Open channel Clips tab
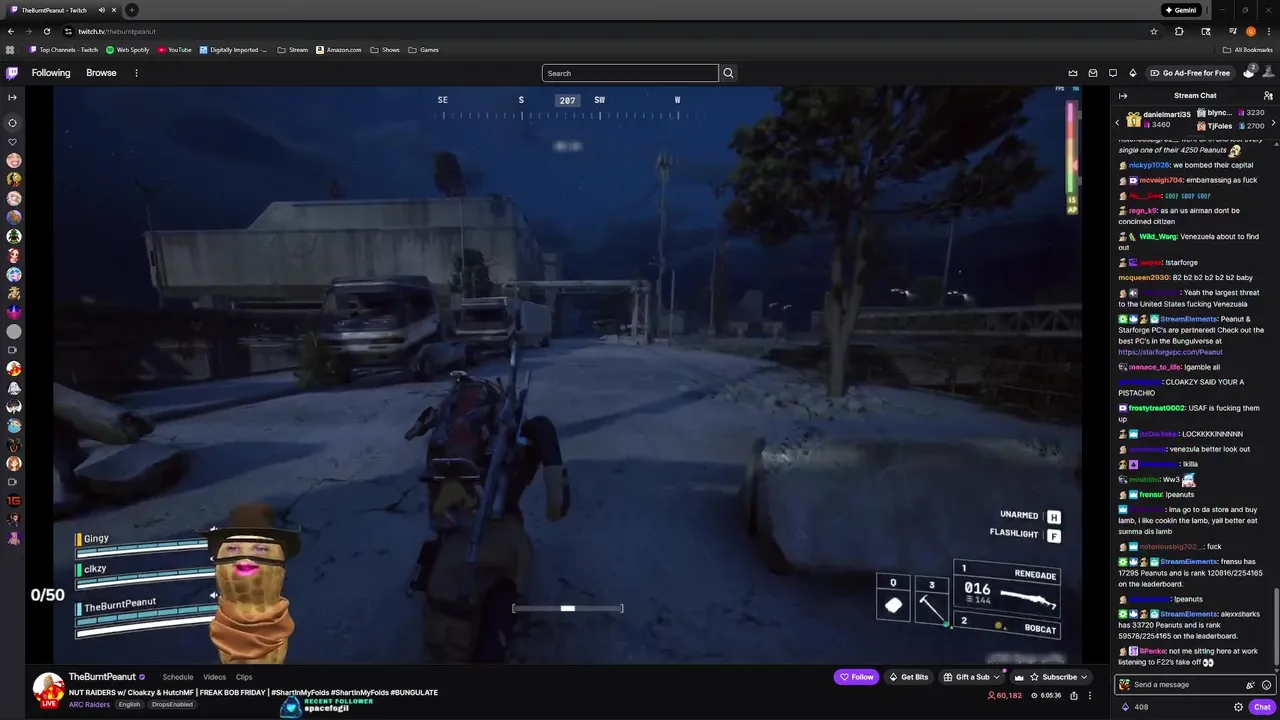The image size is (1280, 720). coord(244,677)
